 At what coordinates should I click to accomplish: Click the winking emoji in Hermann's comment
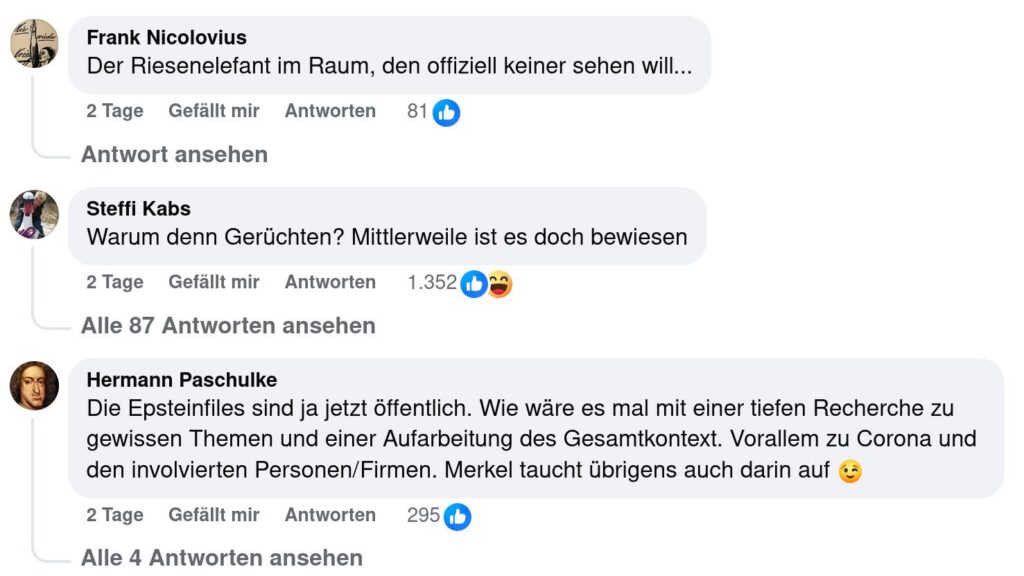(850, 471)
